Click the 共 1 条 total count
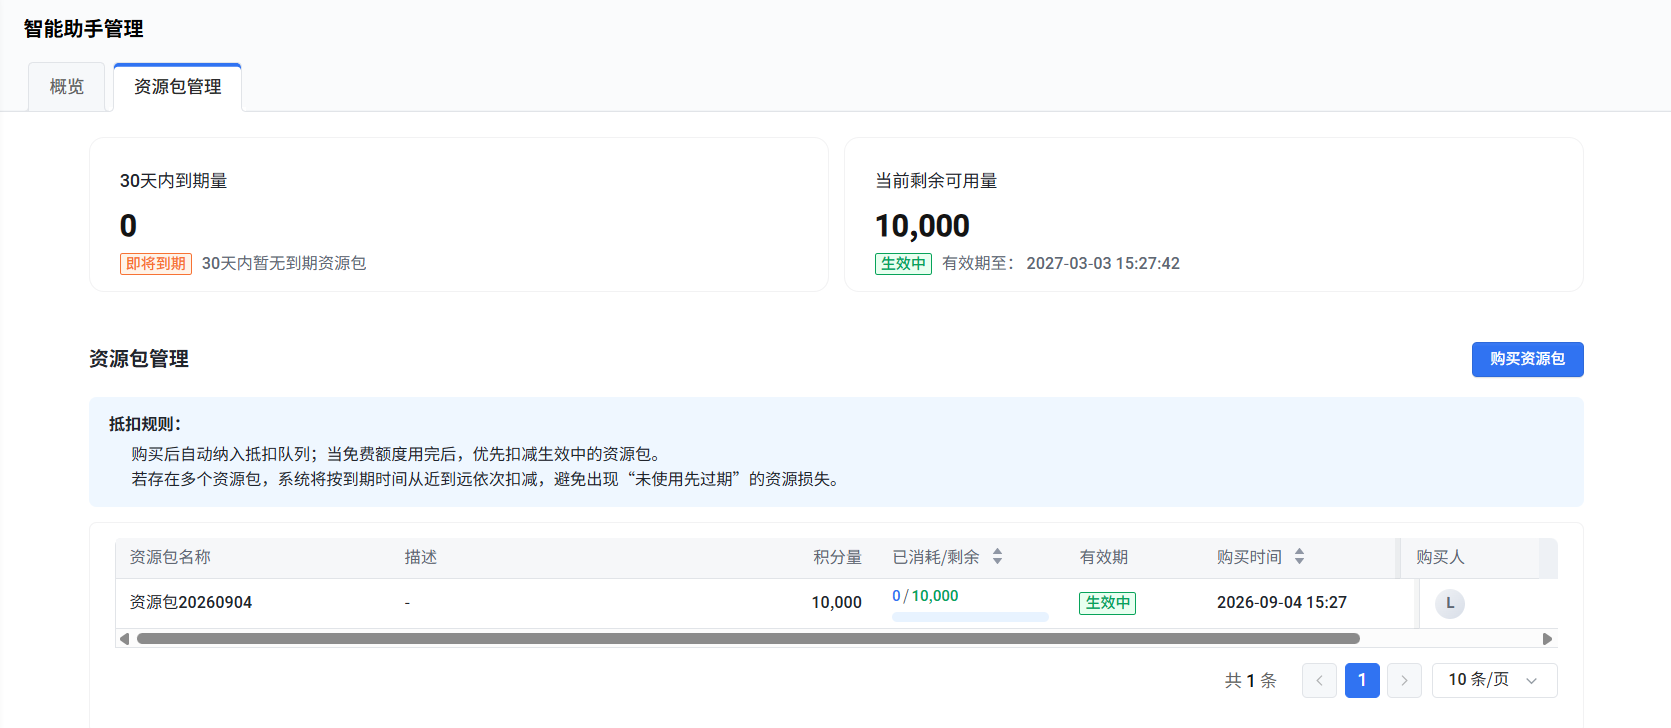 pyautogui.click(x=1250, y=681)
